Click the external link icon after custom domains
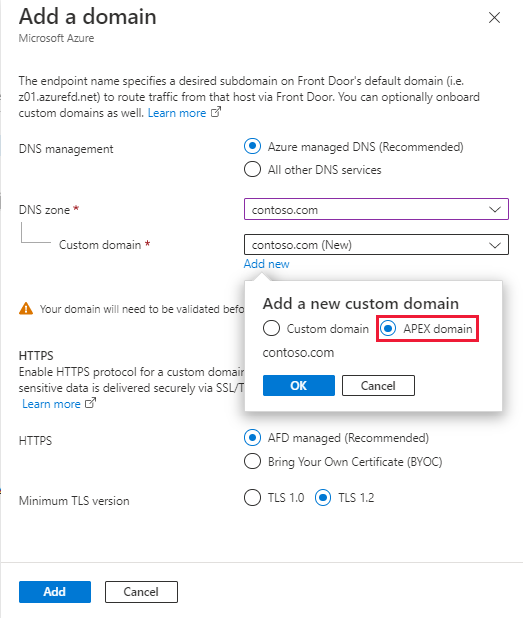This screenshot has height=618, width=523. point(216,112)
